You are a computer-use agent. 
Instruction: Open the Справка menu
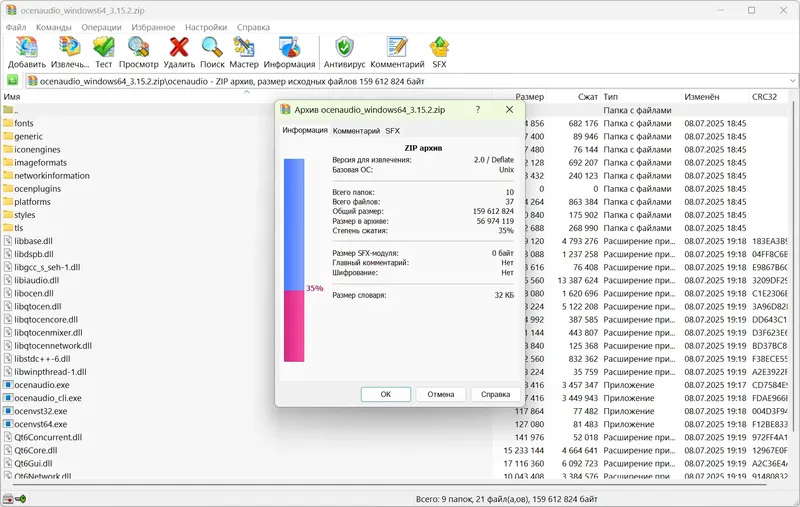253,27
